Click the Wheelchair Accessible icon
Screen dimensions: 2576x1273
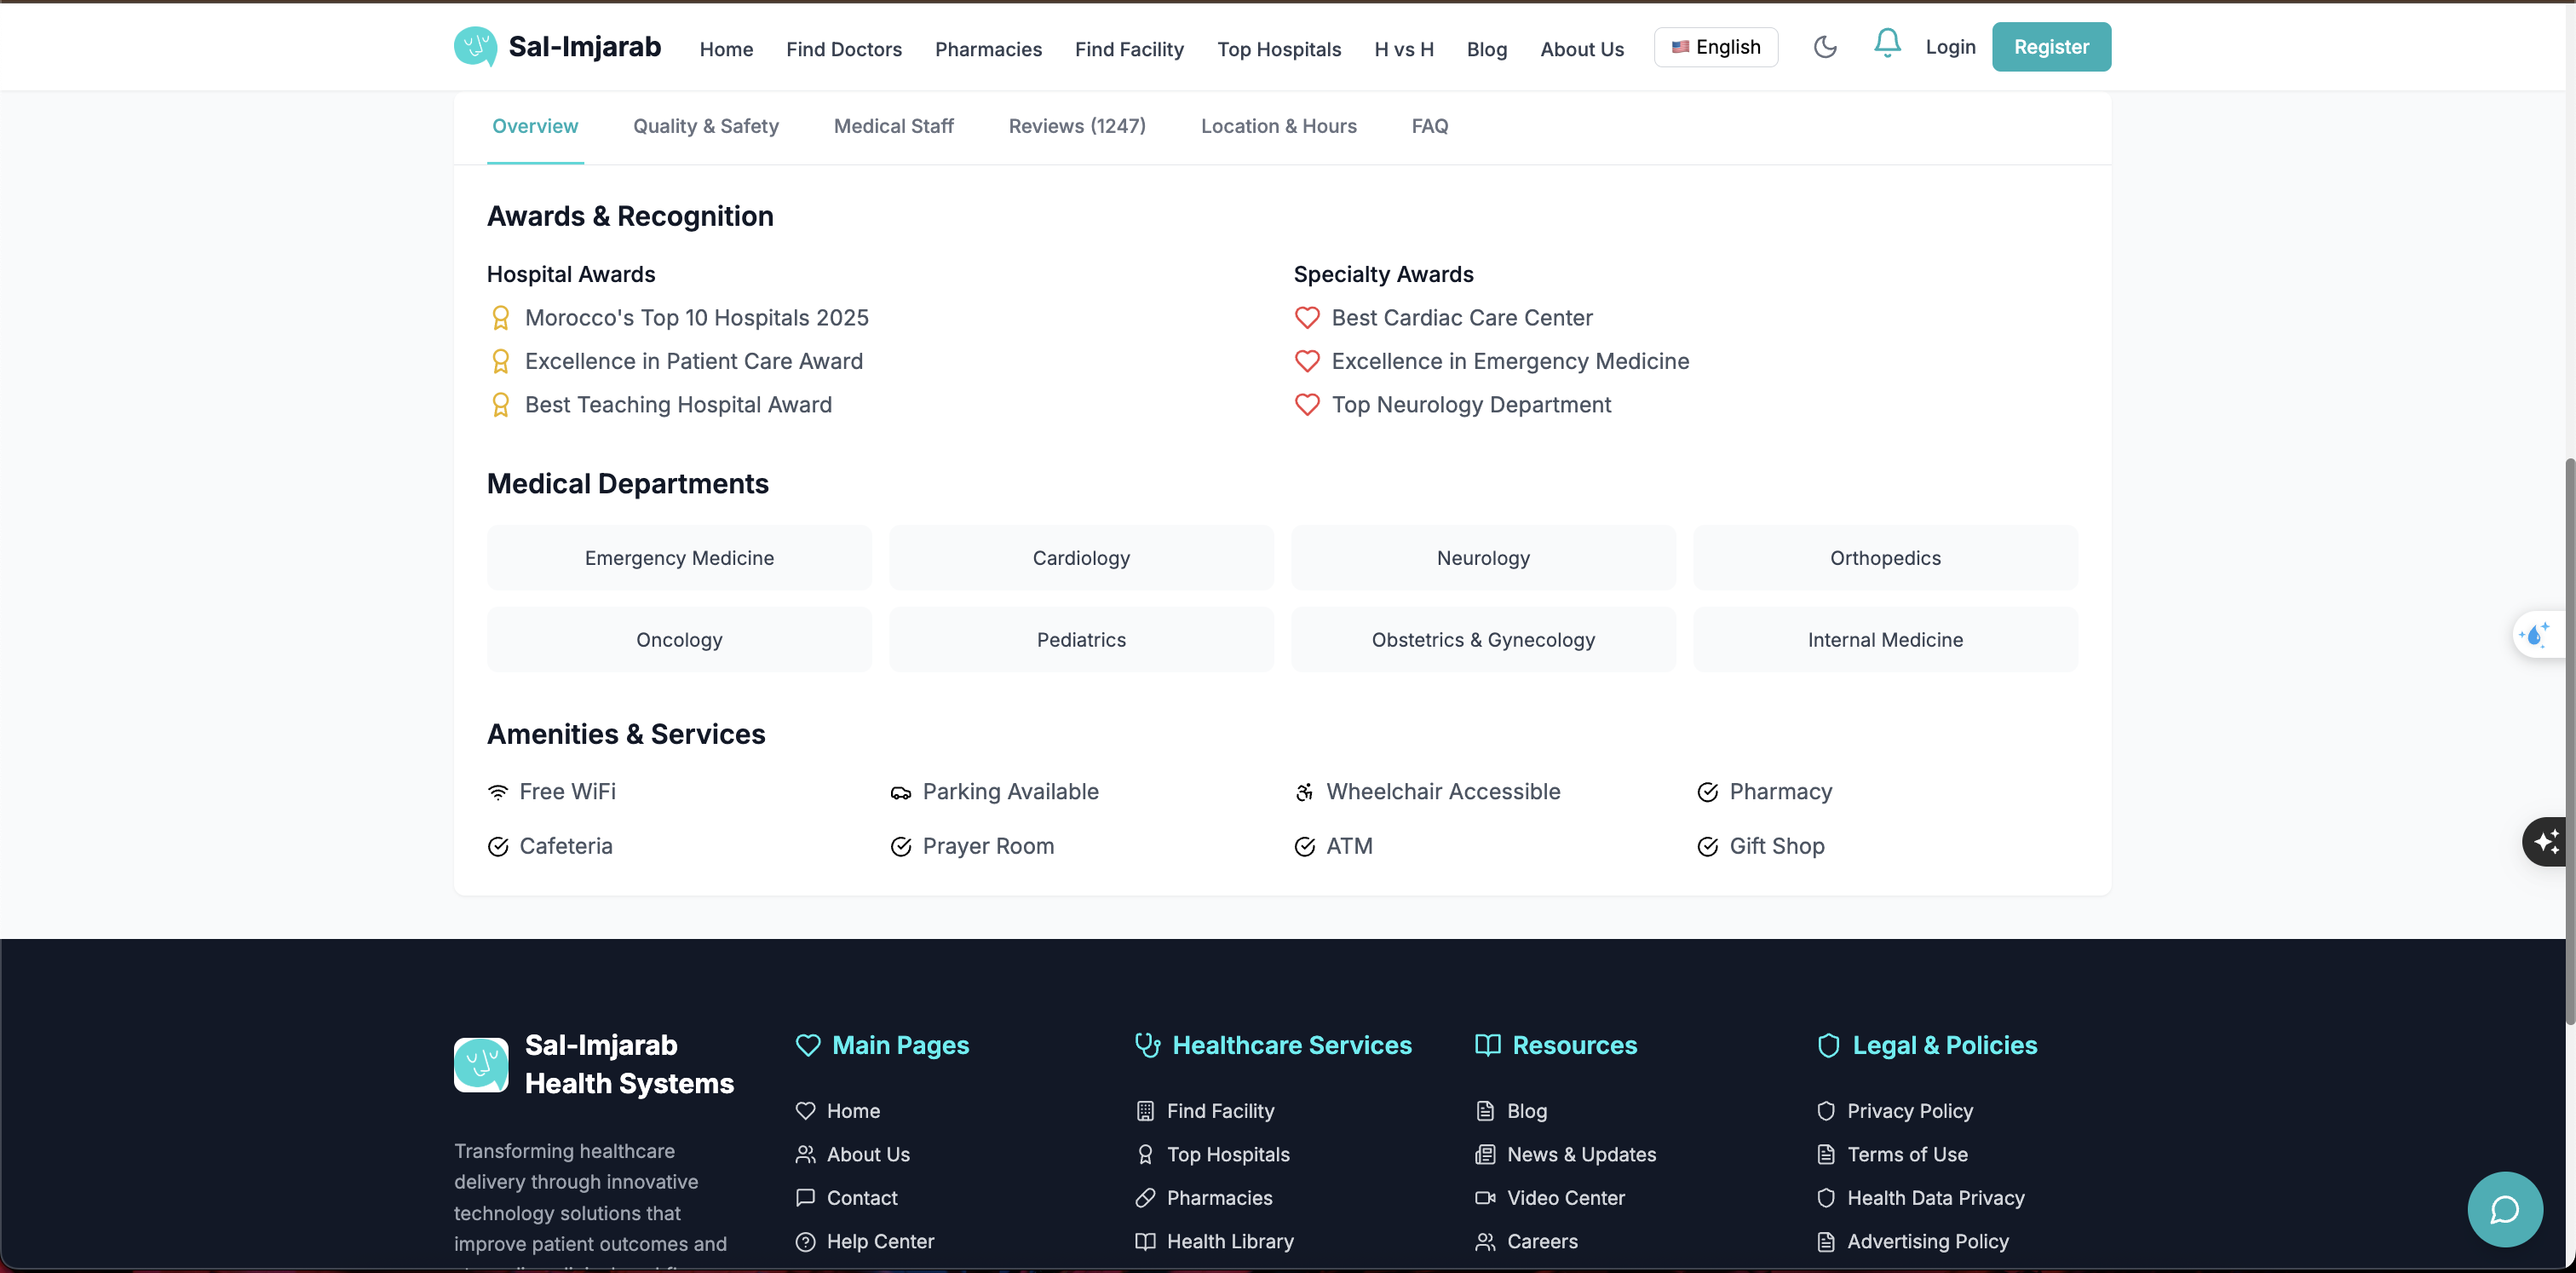click(x=1304, y=792)
